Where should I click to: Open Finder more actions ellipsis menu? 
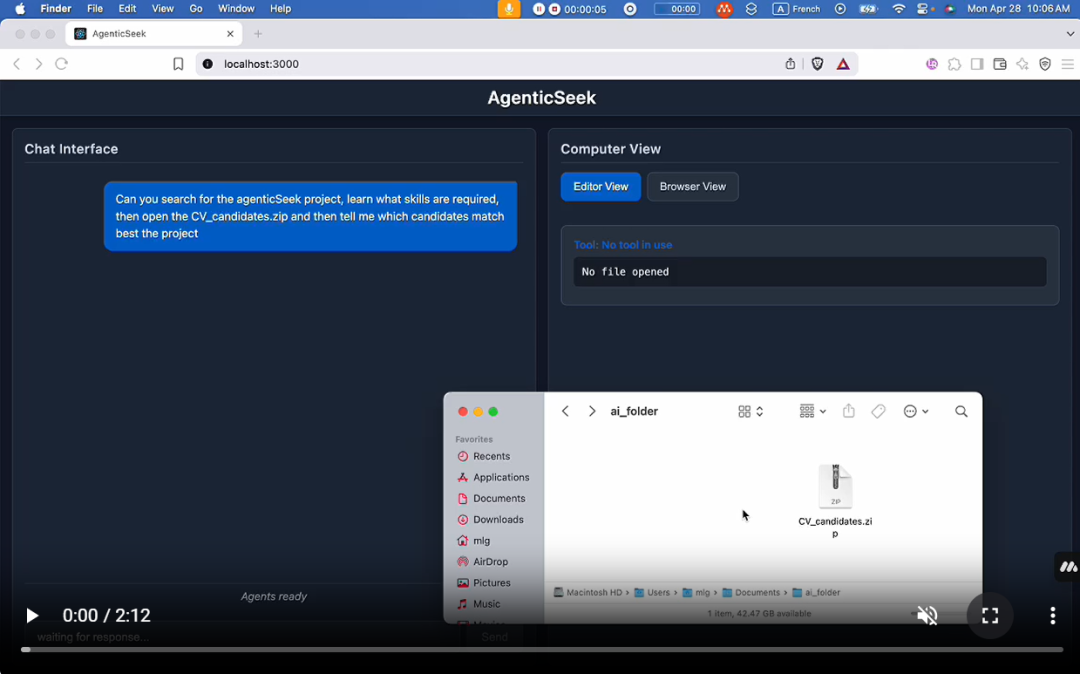click(x=915, y=412)
